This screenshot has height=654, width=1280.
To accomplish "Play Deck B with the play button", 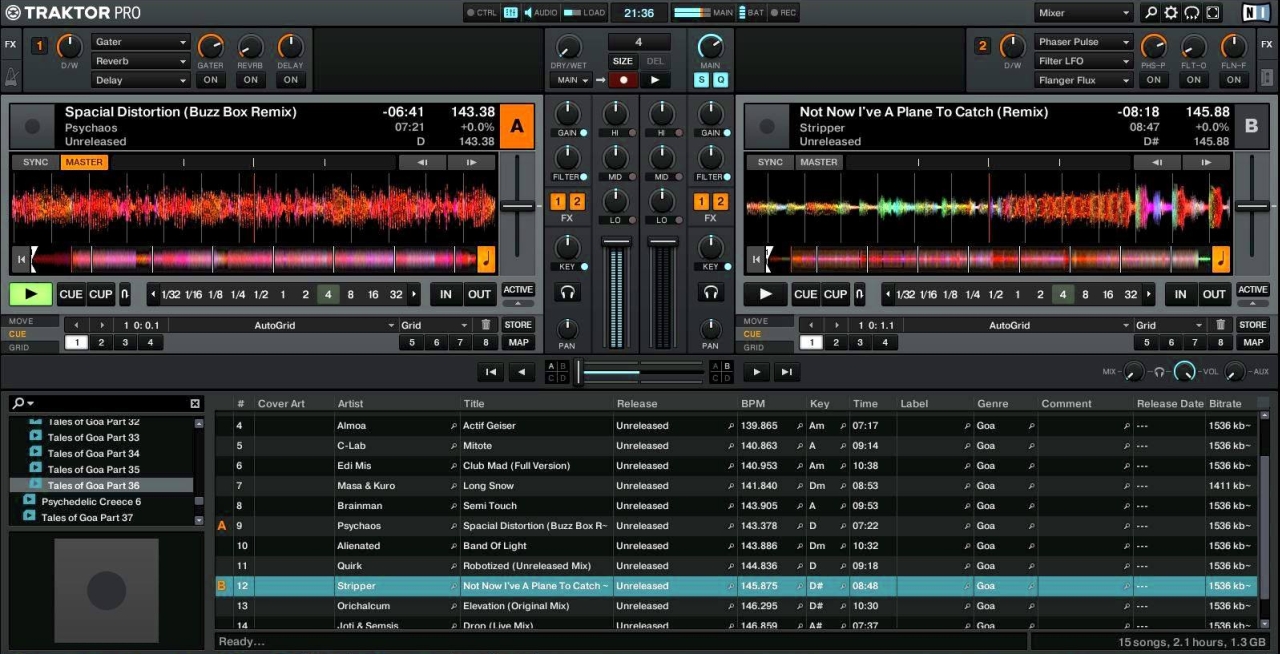I will (x=766, y=294).
